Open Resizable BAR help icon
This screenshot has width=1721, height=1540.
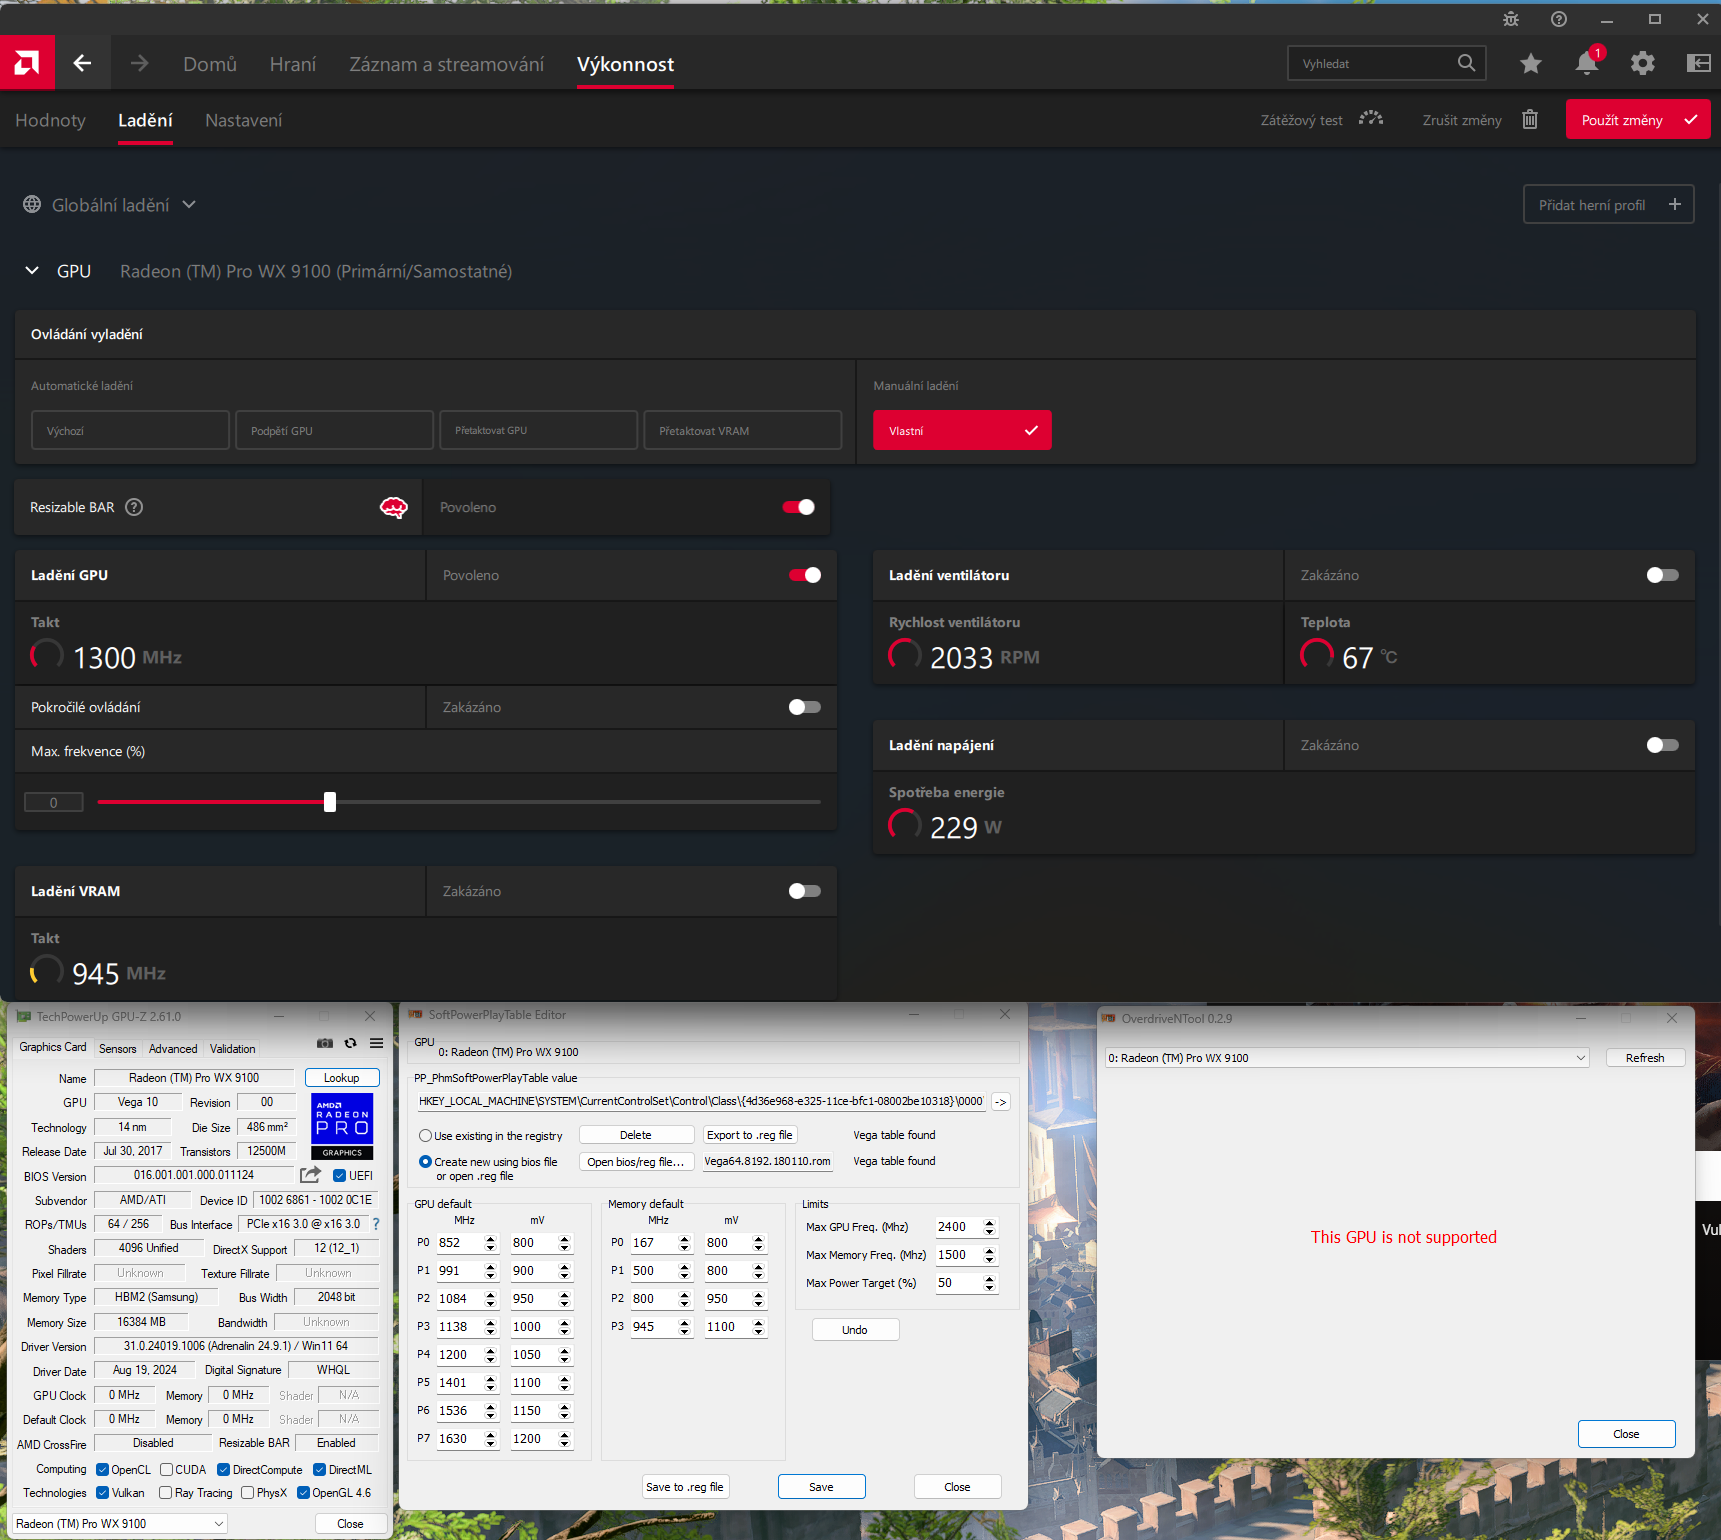click(134, 507)
